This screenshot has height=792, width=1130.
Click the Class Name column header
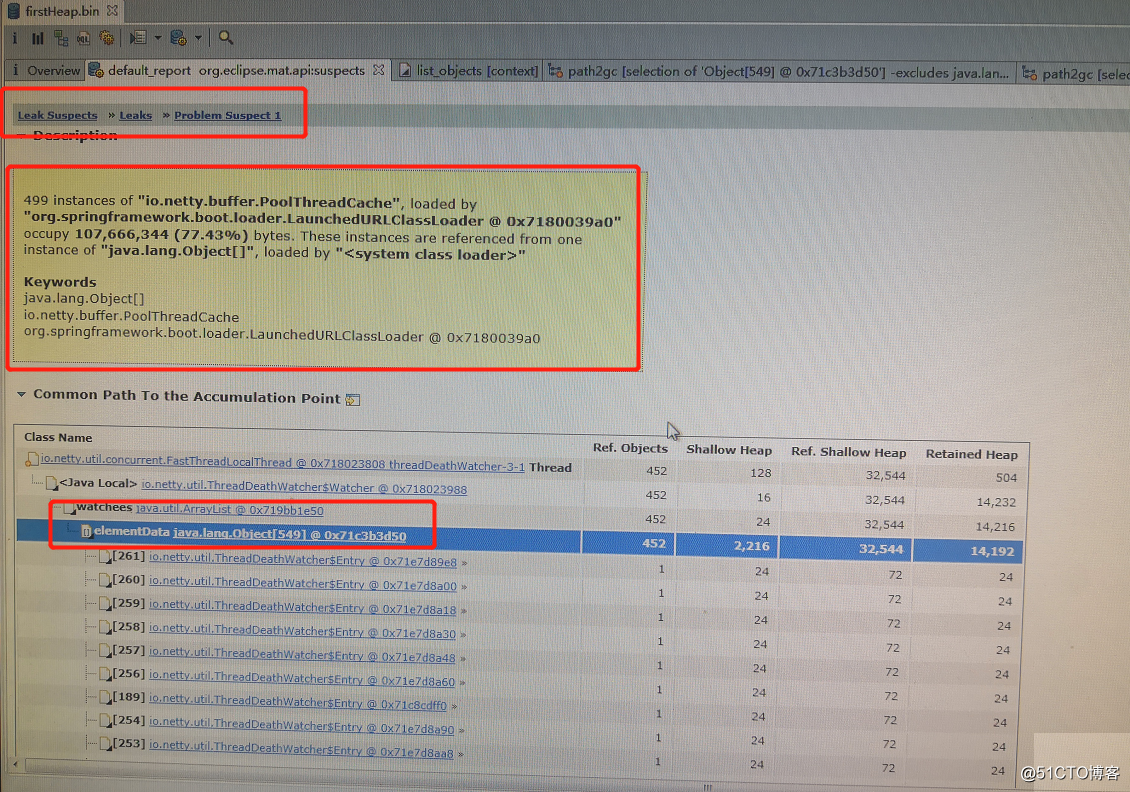(x=58, y=437)
